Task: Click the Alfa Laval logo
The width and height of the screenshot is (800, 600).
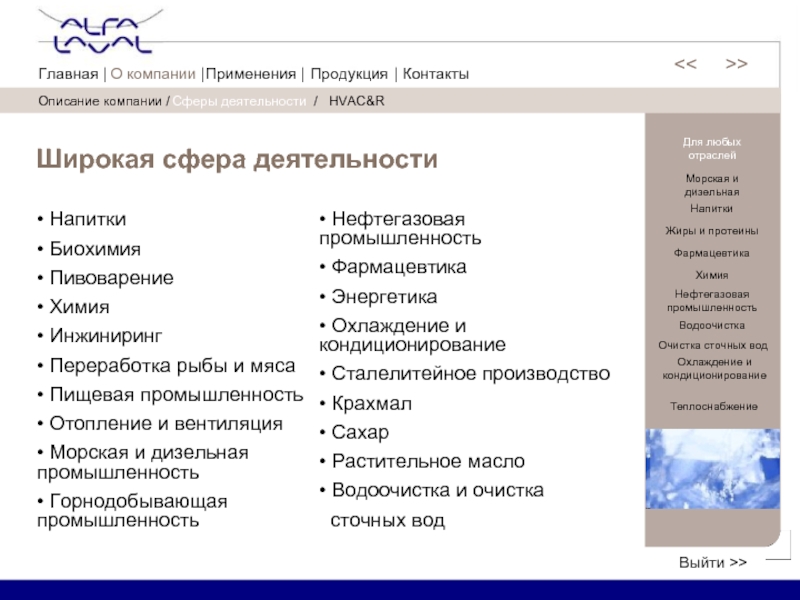Action: pos(102,32)
